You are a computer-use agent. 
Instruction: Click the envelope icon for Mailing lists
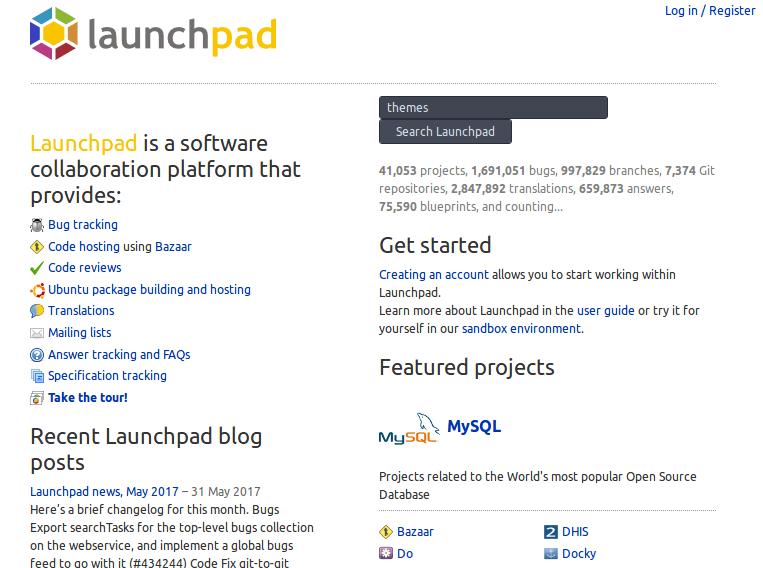[37, 333]
